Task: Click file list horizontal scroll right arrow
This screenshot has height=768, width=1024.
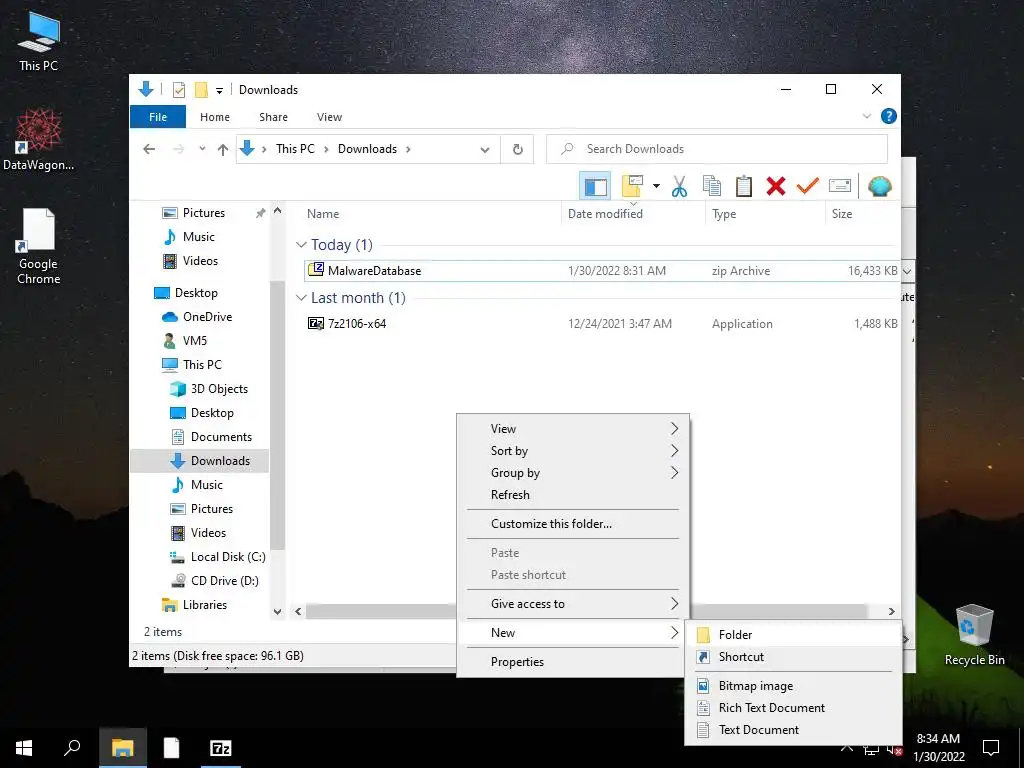Action: pos(891,611)
